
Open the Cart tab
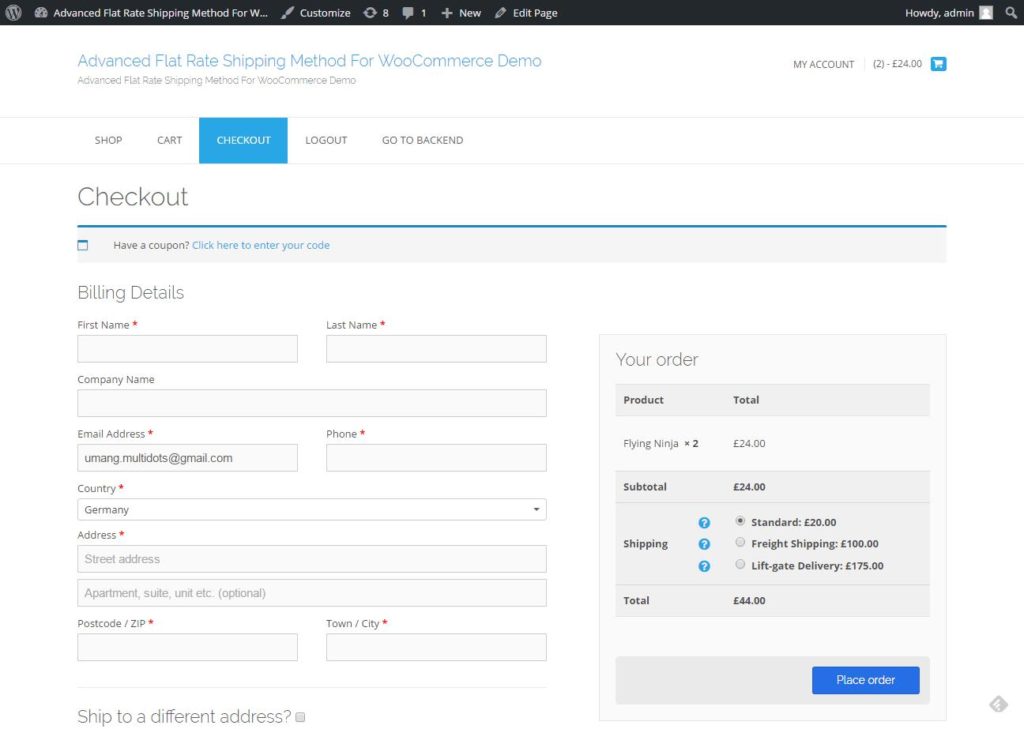coord(169,140)
